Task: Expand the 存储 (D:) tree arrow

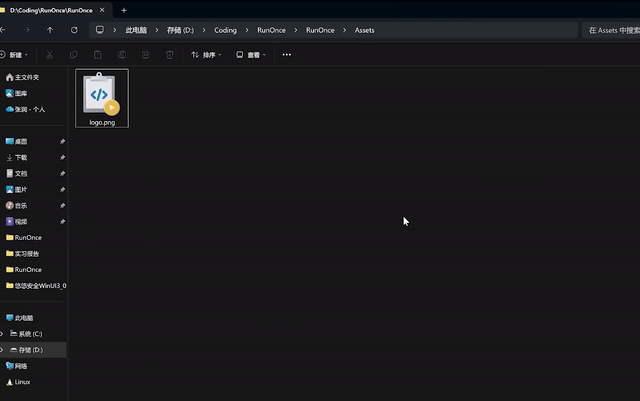Action: pyautogui.click(x=2, y=350)
